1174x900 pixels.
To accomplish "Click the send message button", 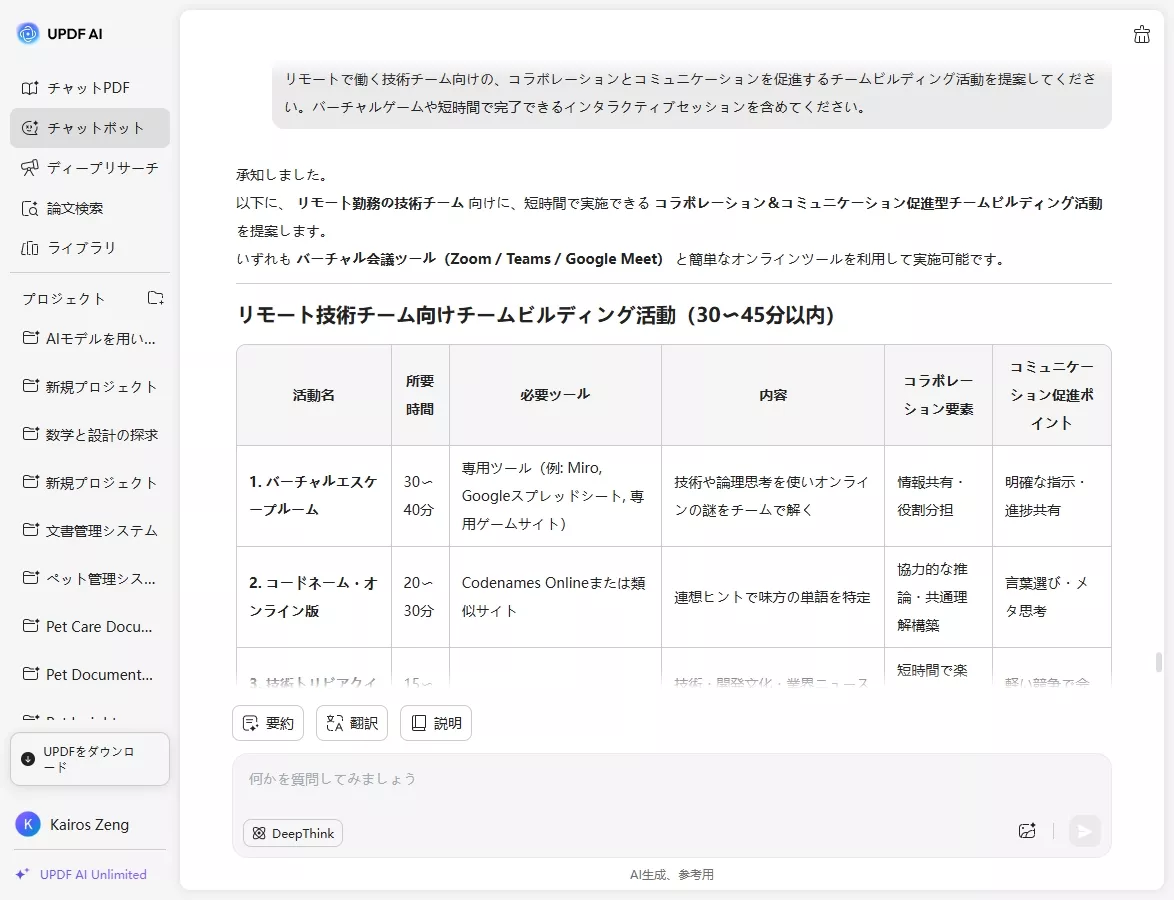I will pyautogui.click(x=1085, y=830).
